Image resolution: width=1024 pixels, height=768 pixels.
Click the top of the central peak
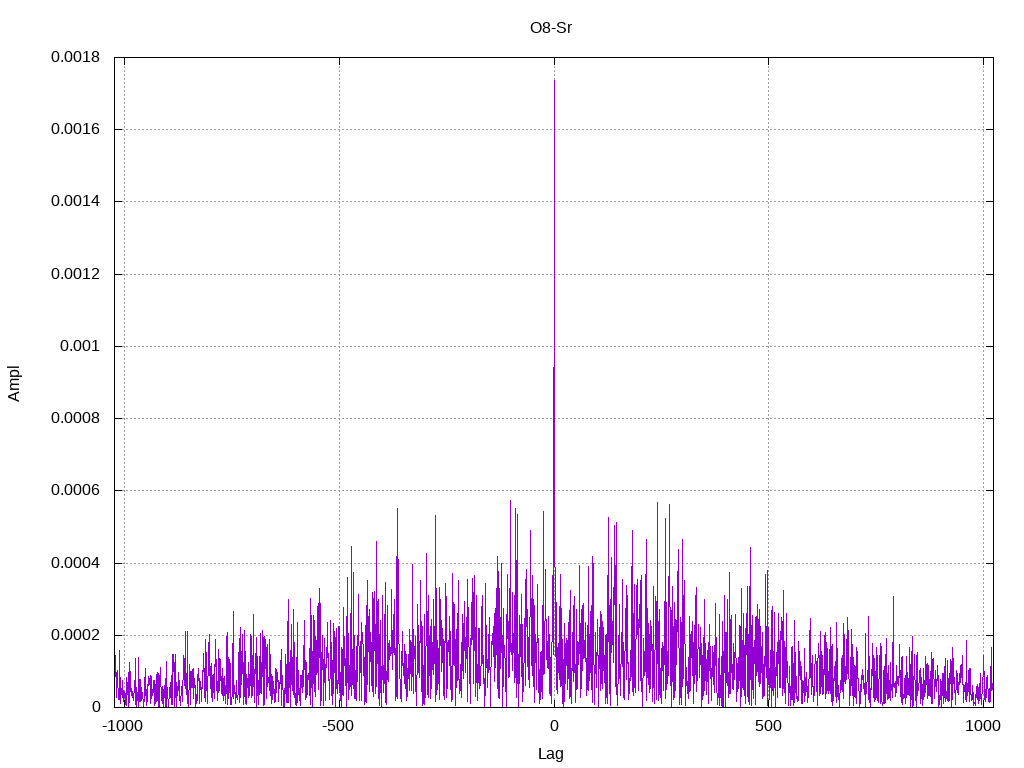(554, 80)
